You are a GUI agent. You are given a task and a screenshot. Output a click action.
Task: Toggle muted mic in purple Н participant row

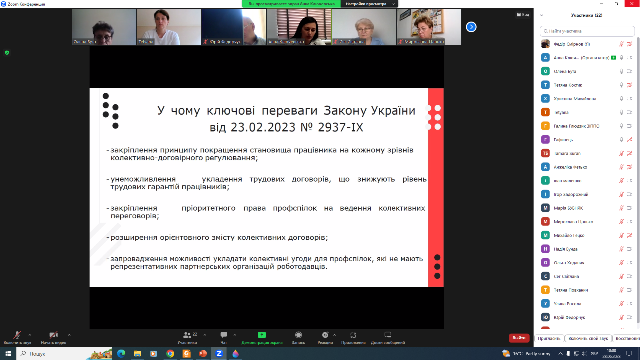[622, 249]
